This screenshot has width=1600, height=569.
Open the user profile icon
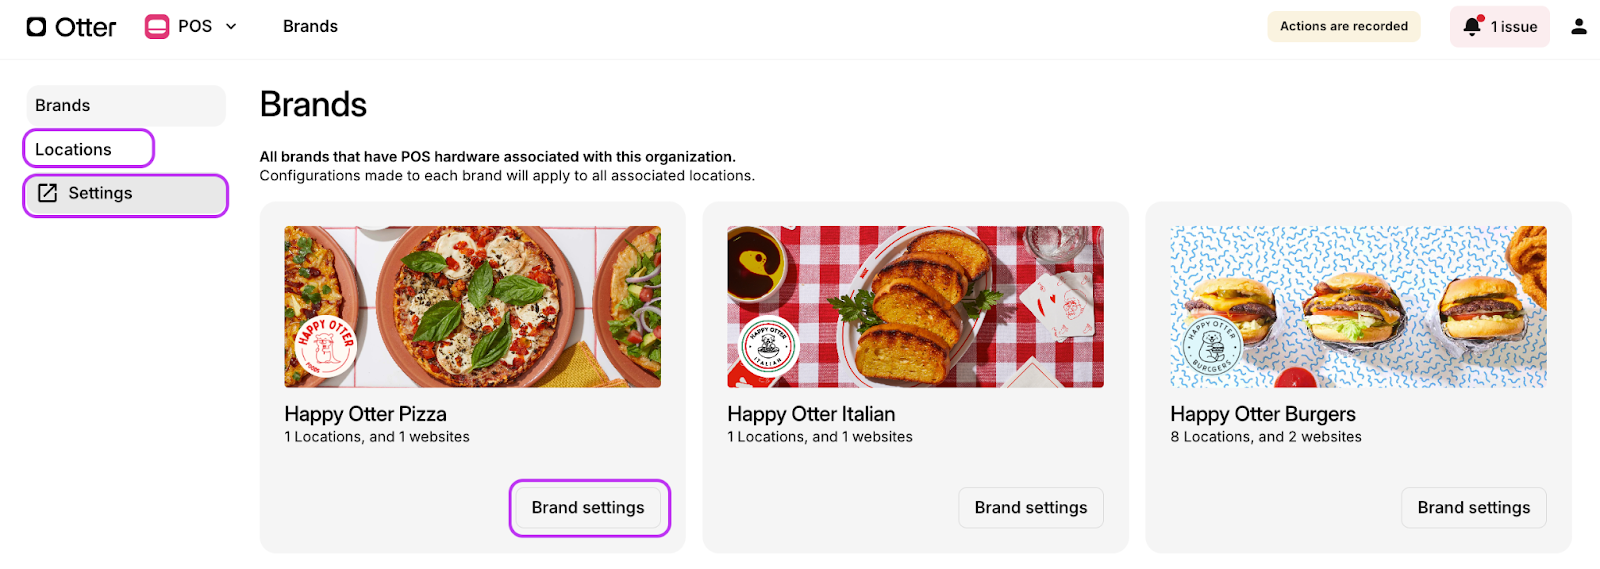point(1579,27)
